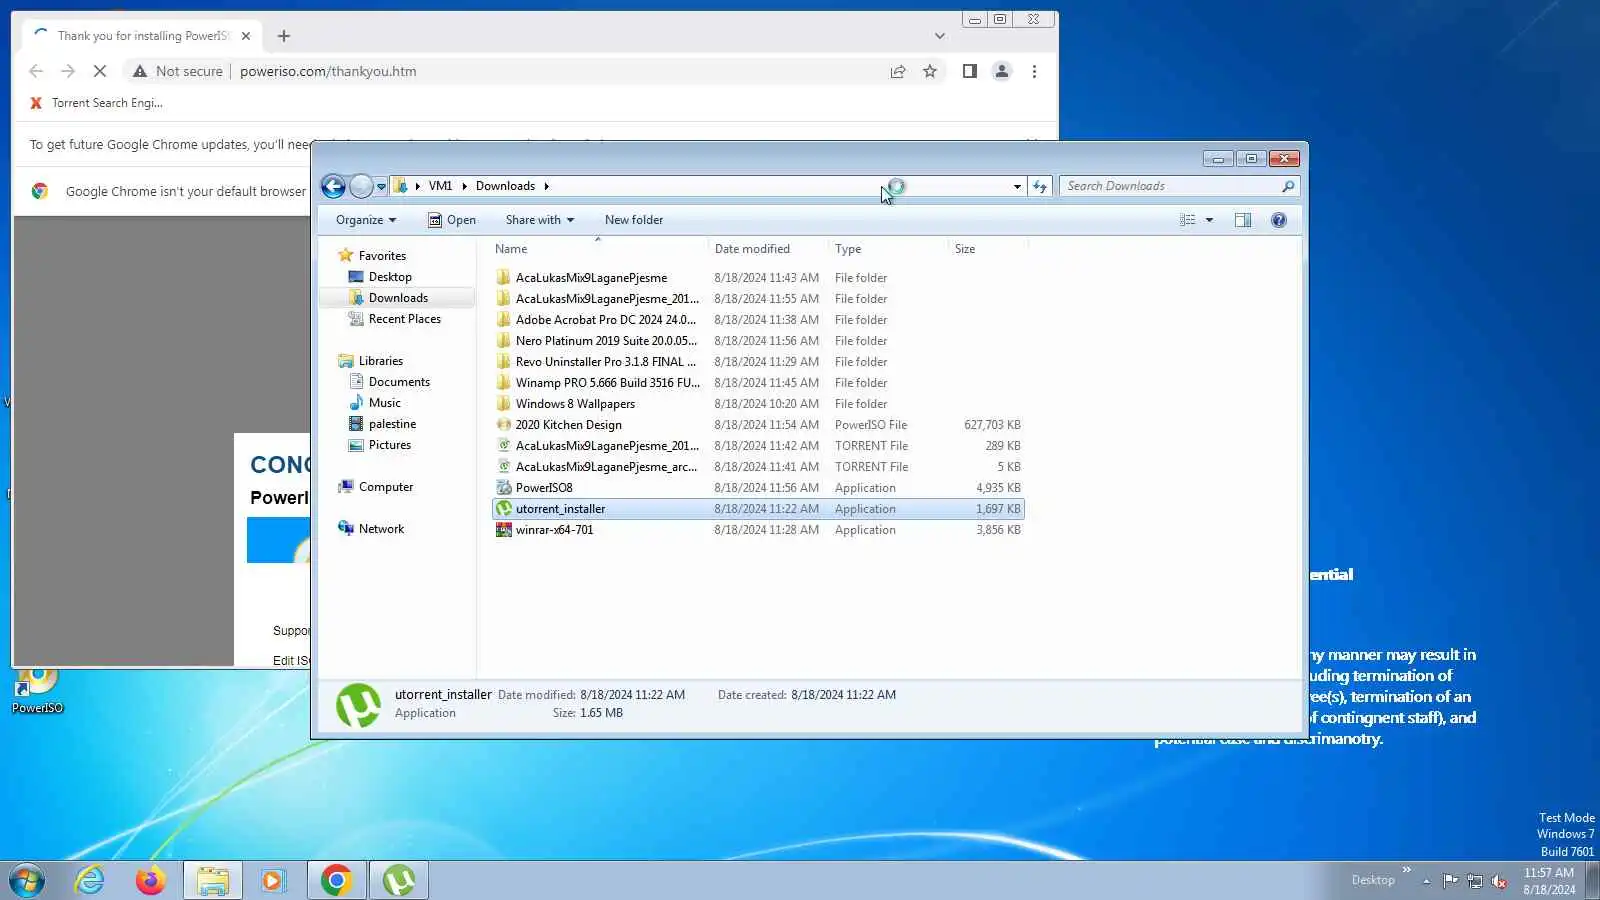1600x900 pixels.
Task: Open the Organize menu
Action: coord(366,220)
